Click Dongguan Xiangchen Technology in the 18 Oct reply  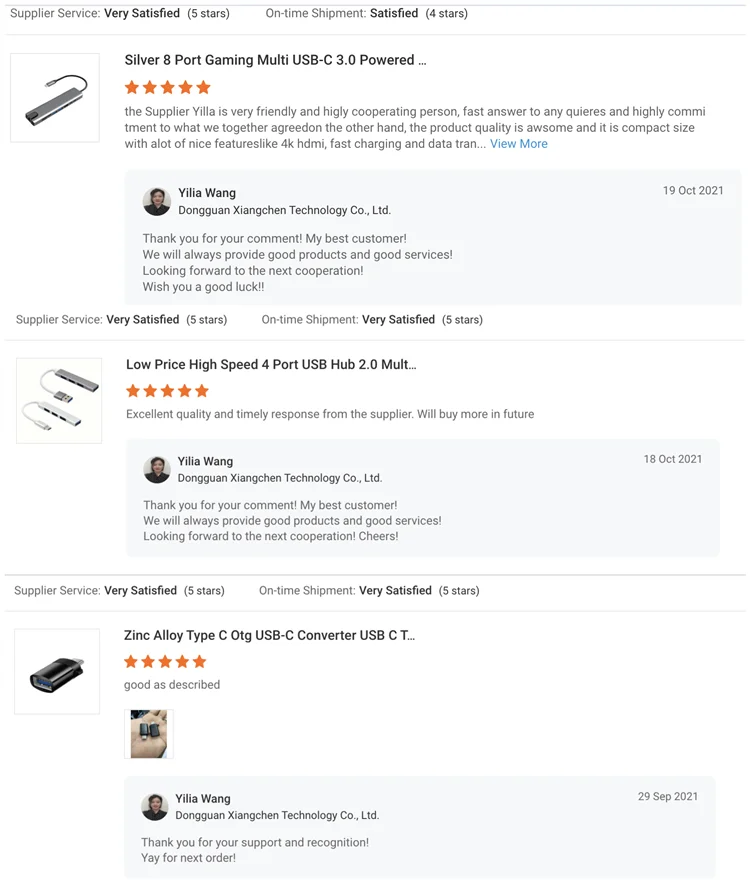280,478
